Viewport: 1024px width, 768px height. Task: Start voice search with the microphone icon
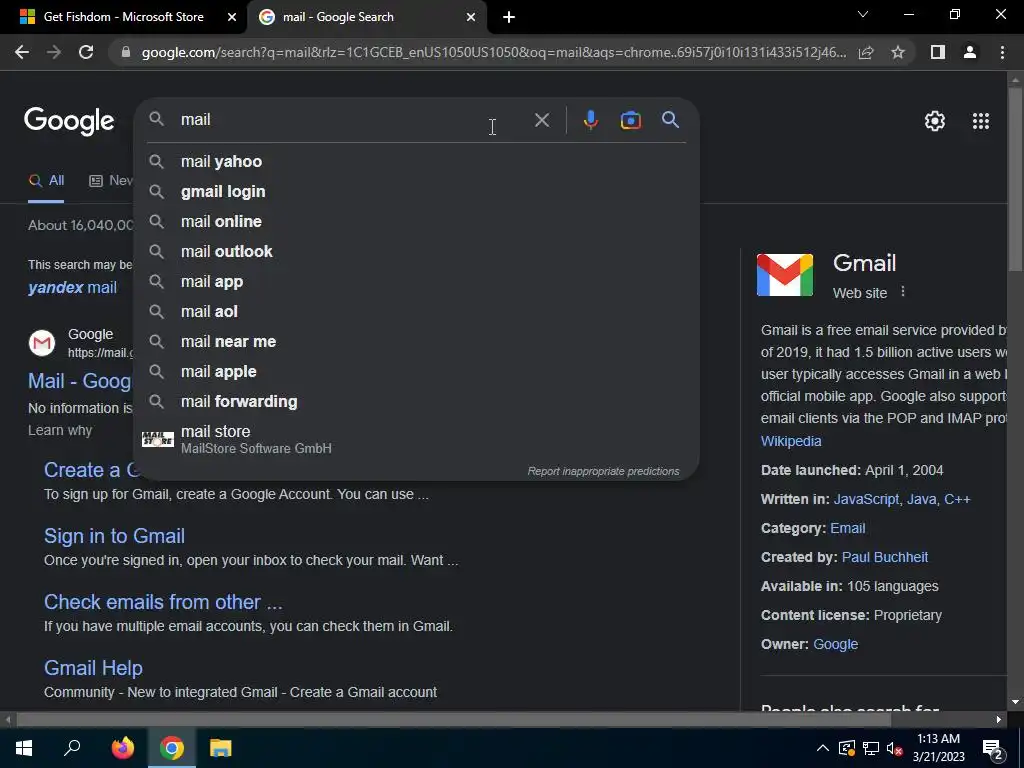[590, 120]
